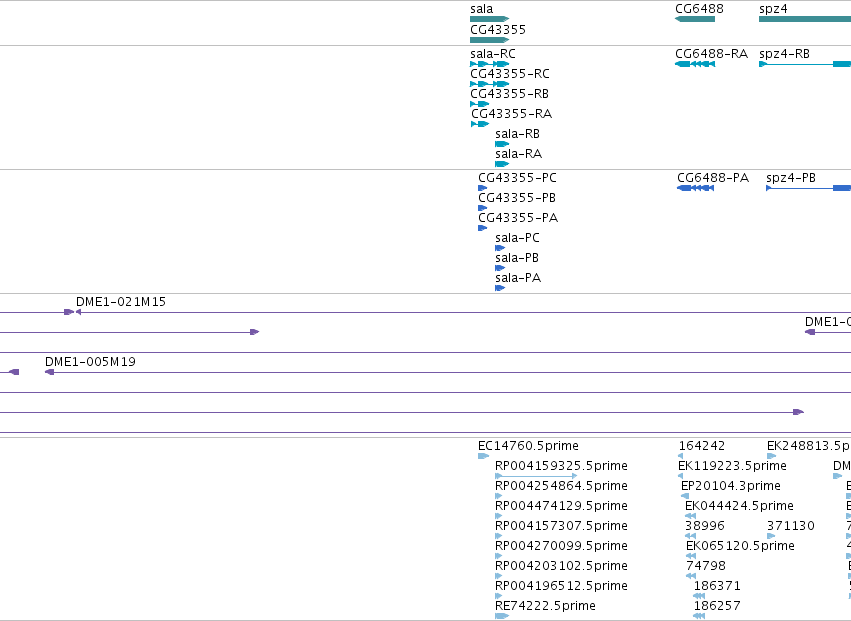The image size is (851, 621).
Task: Click the 186371 feature label
Action: 717,586
